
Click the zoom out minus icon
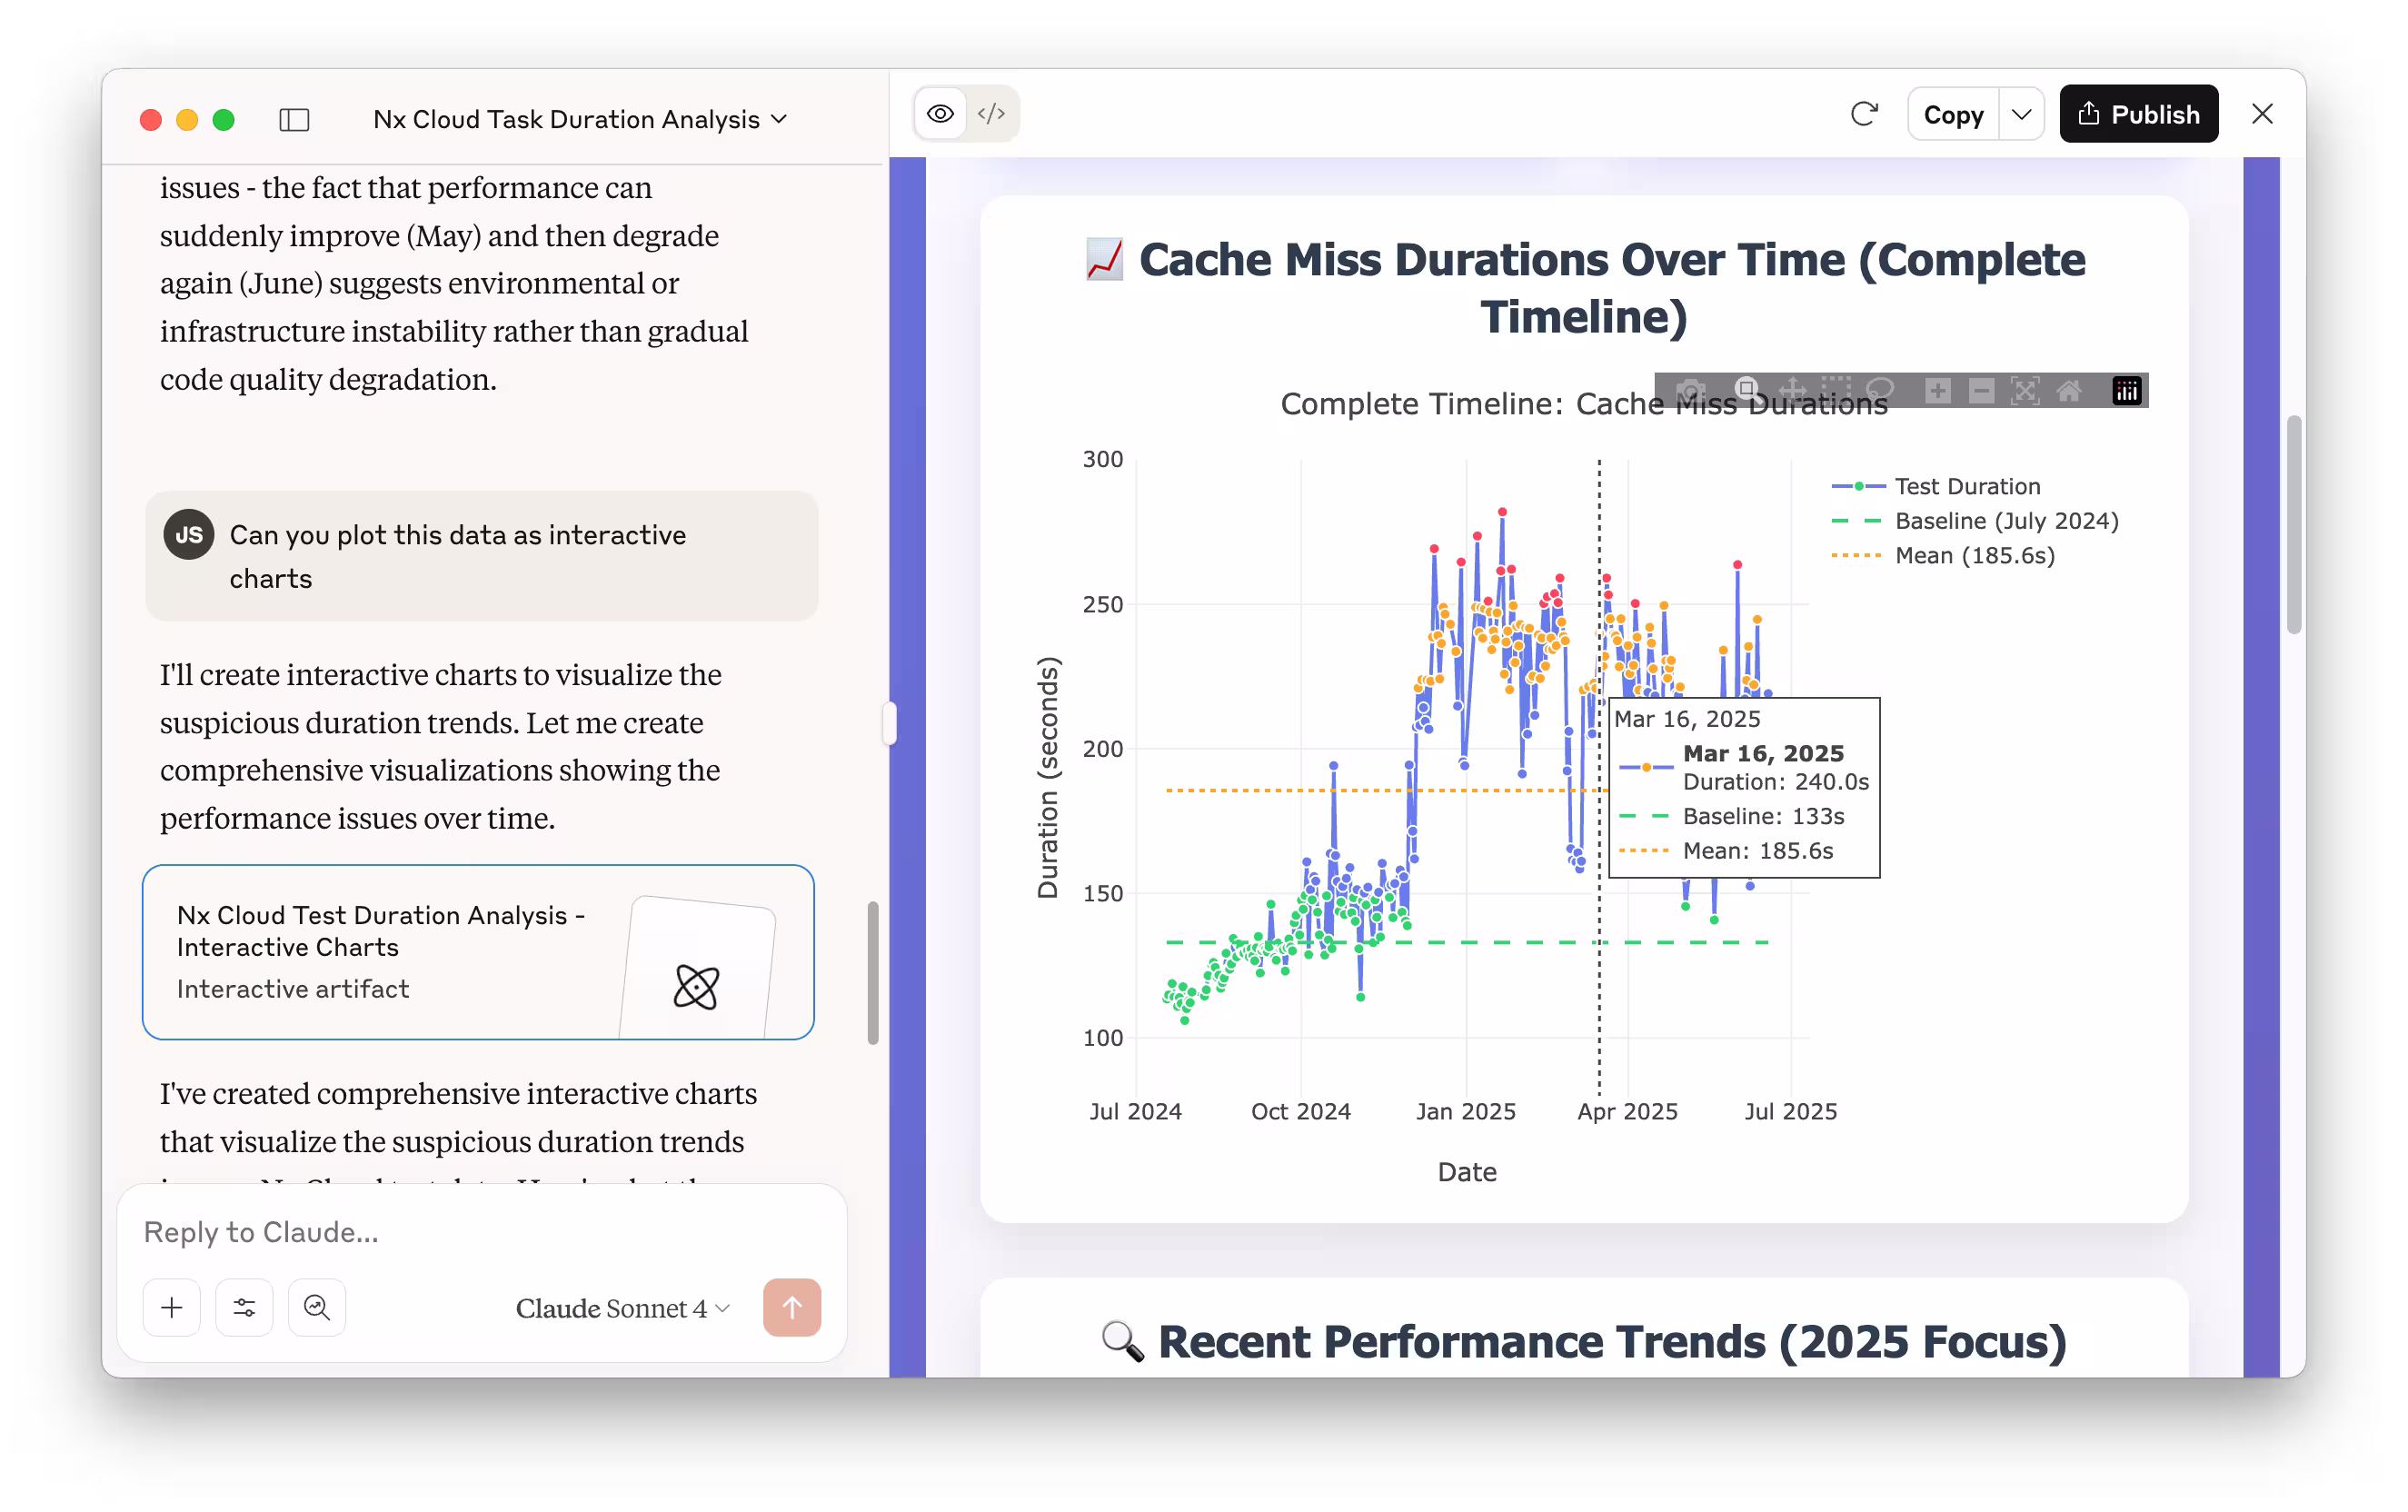pos(1981,390)
